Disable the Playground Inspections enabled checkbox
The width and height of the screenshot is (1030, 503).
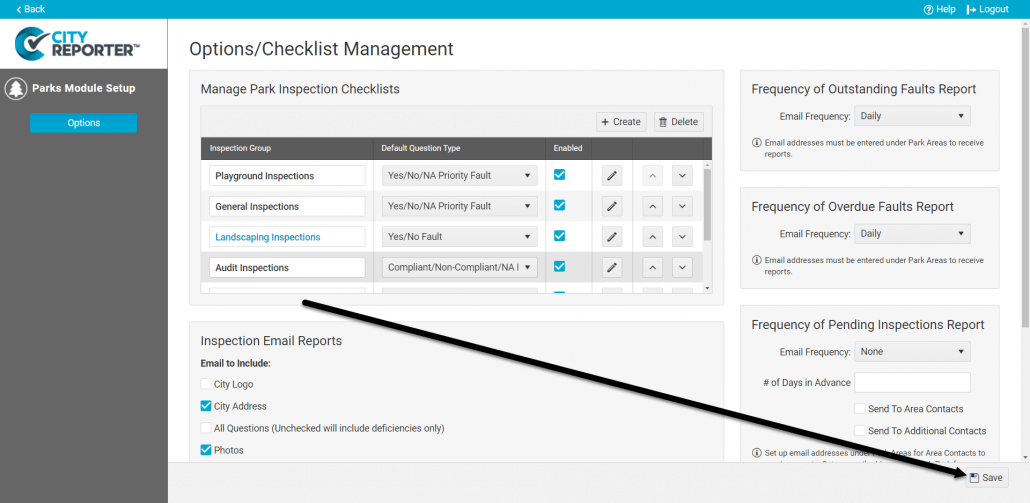point(560,175)
